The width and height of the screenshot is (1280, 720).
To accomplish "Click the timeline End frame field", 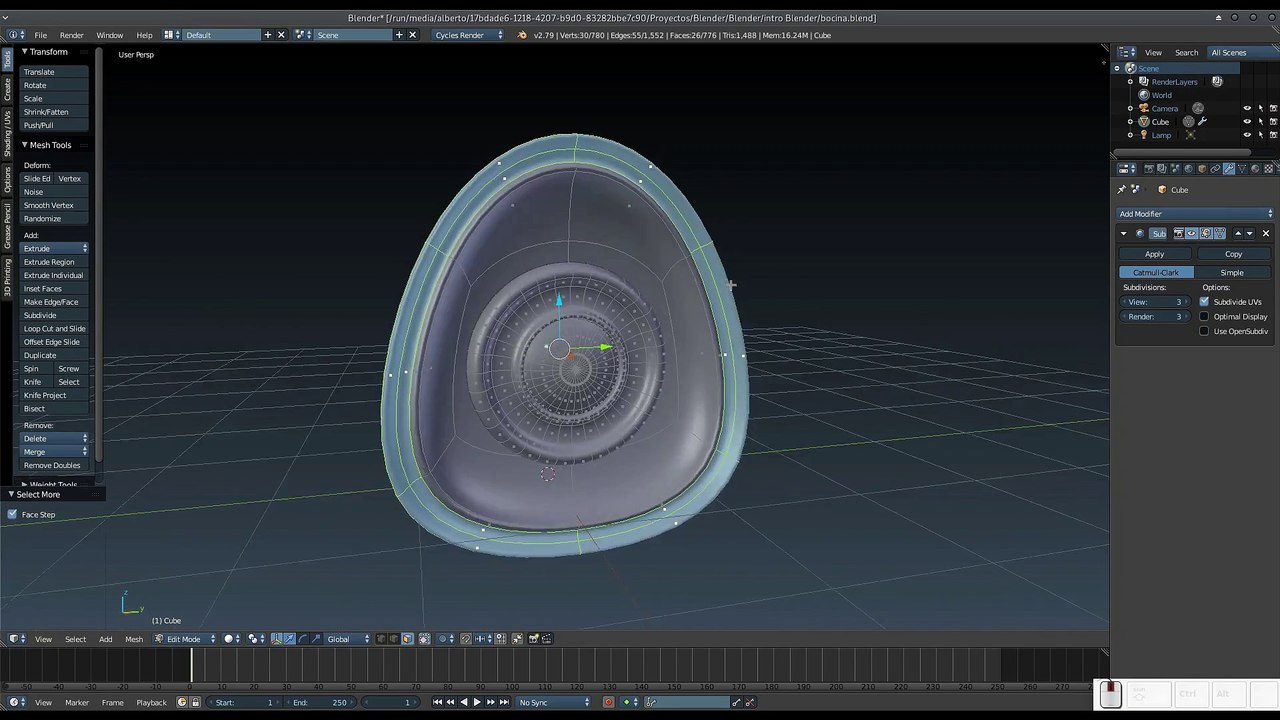I will pos(321,702).
